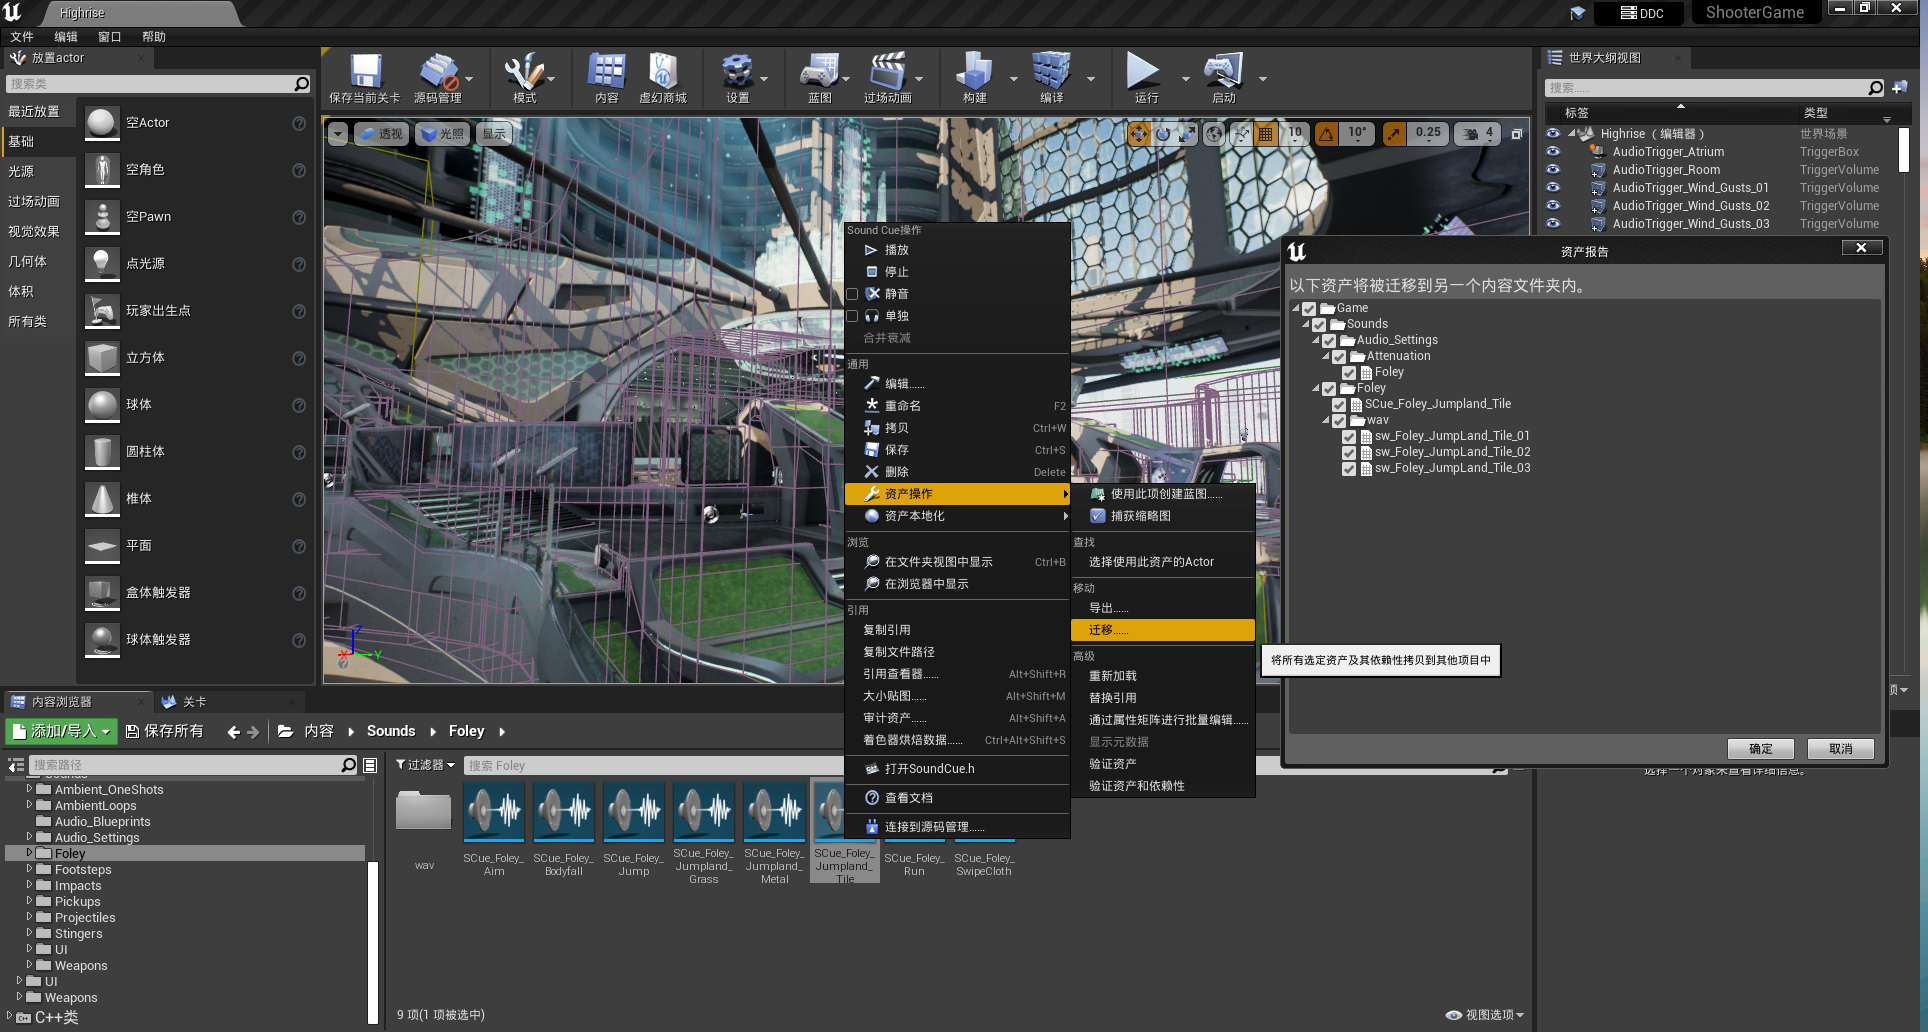Click 取消 to cancel asset report
Image resolution: width=1928 pixels, height=1032 pixels.
tap(1840, 749)
